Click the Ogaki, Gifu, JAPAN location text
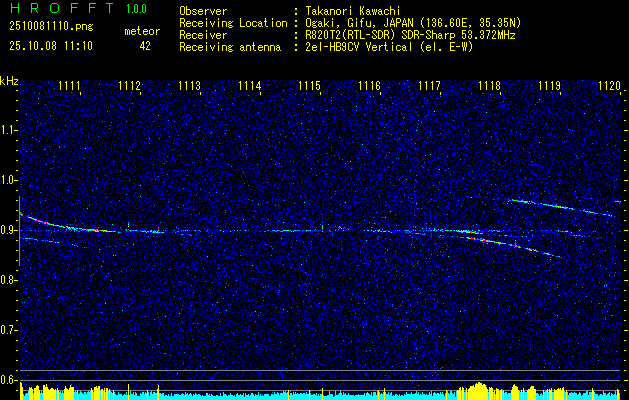Image resolution: width=629 pixels, height=400 pixels. point(413,23)
